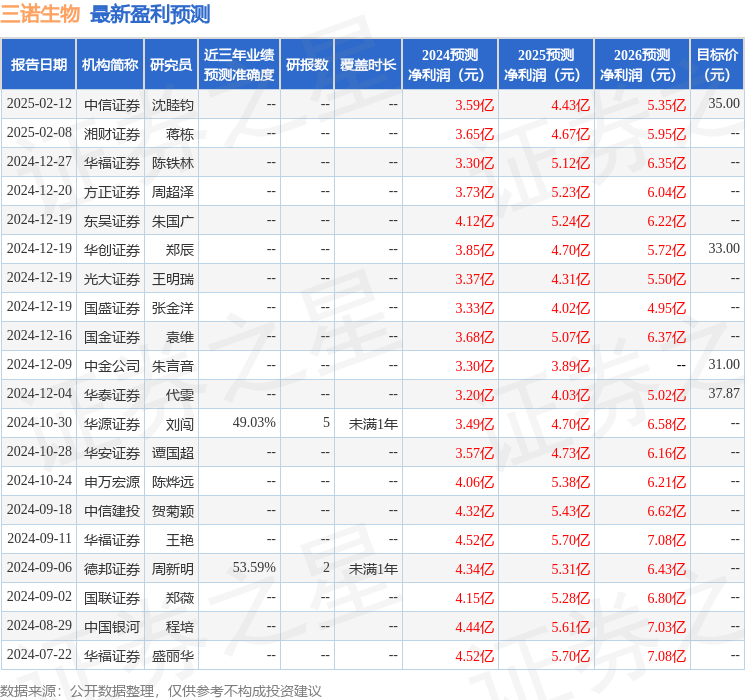Click 中信建投 institution cell
Viewport: 745px width, 700px height.
coord(112,510)
